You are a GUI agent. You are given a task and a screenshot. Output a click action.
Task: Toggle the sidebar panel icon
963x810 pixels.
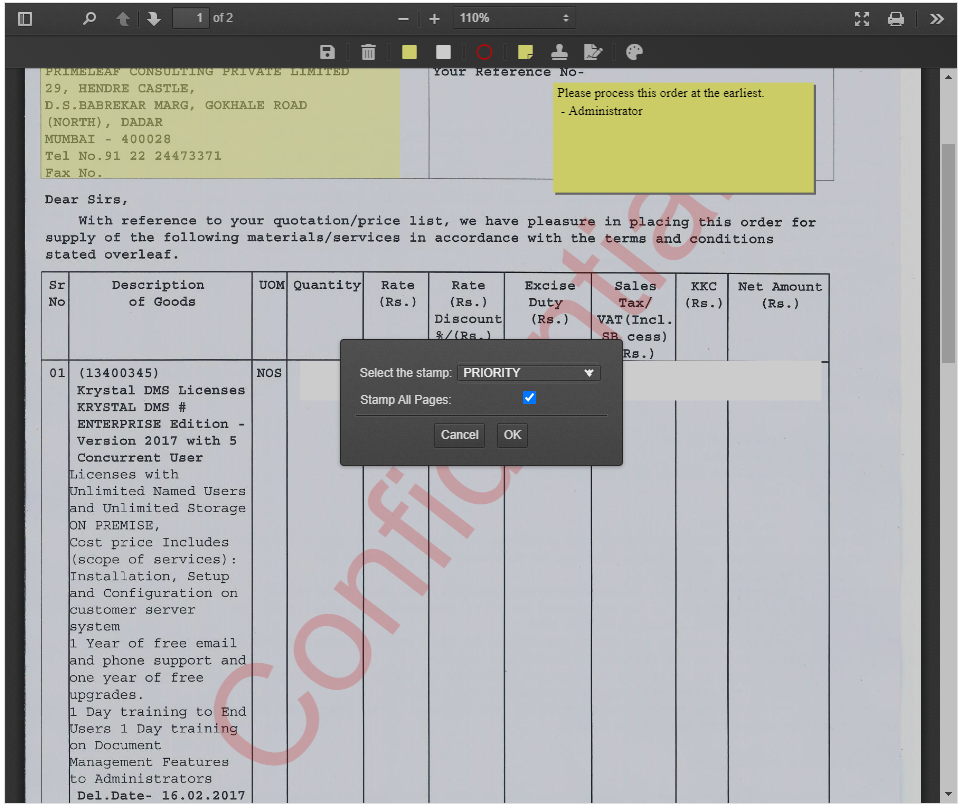point(25,18)
